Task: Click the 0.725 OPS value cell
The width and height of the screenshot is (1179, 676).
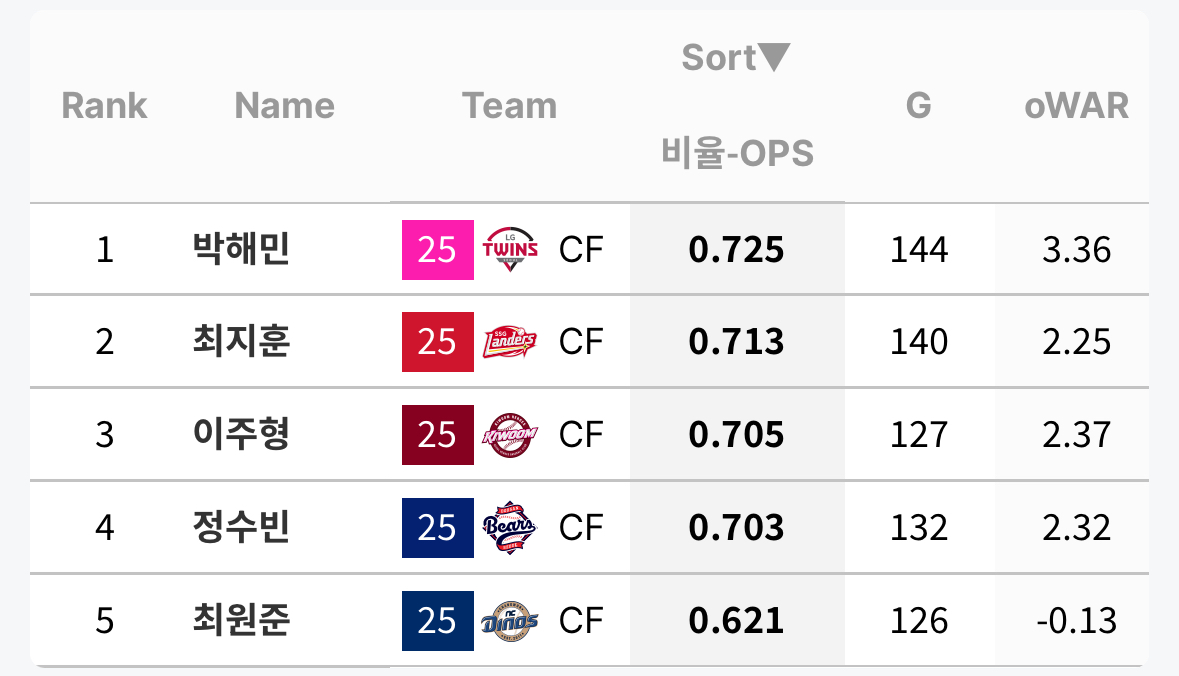Action: tap(737, 250)
